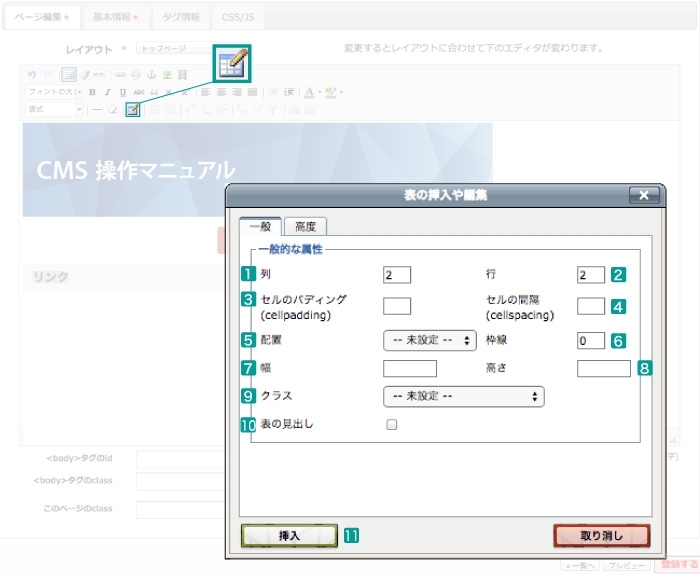Click the 挿入 insert button
This screenshot has height=575, width=700.
289,535
